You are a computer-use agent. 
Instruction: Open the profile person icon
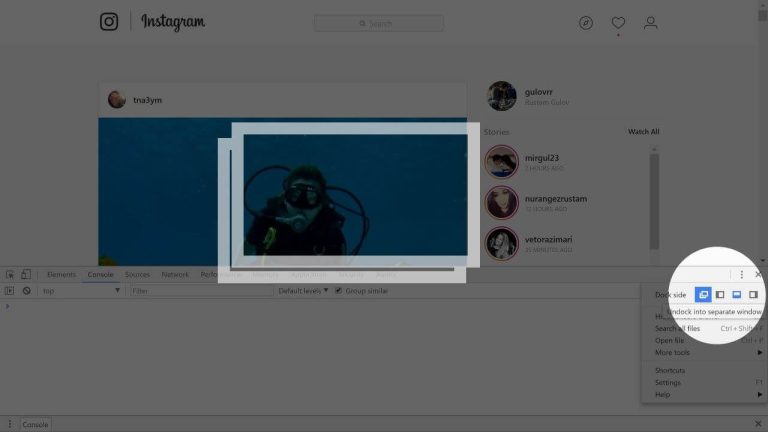coord(650,23)
